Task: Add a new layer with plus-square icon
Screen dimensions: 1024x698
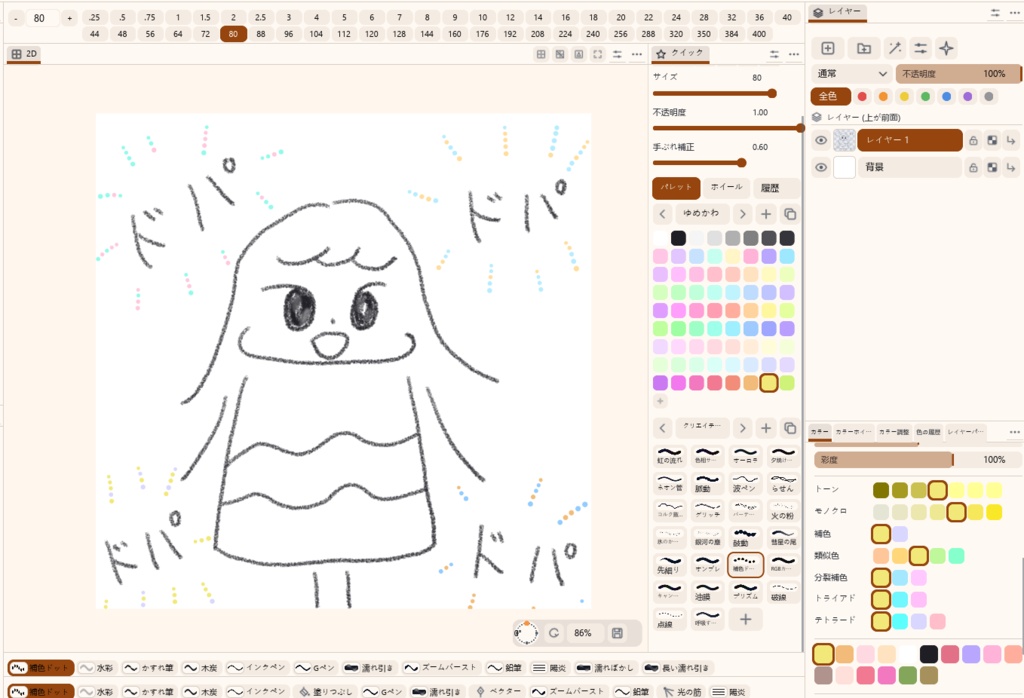Action: click(x=827, y=48)
